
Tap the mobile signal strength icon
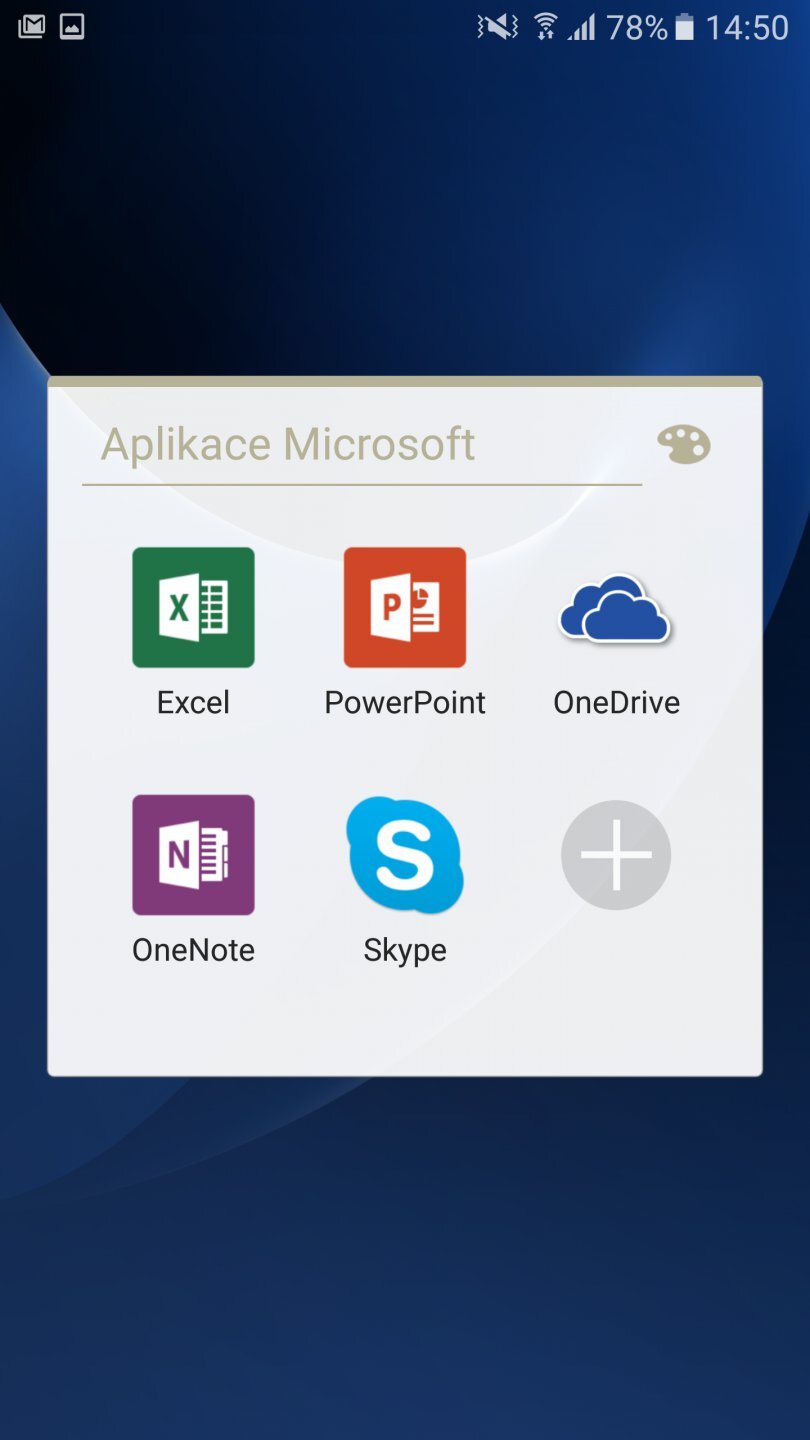[x=581, y=27]
